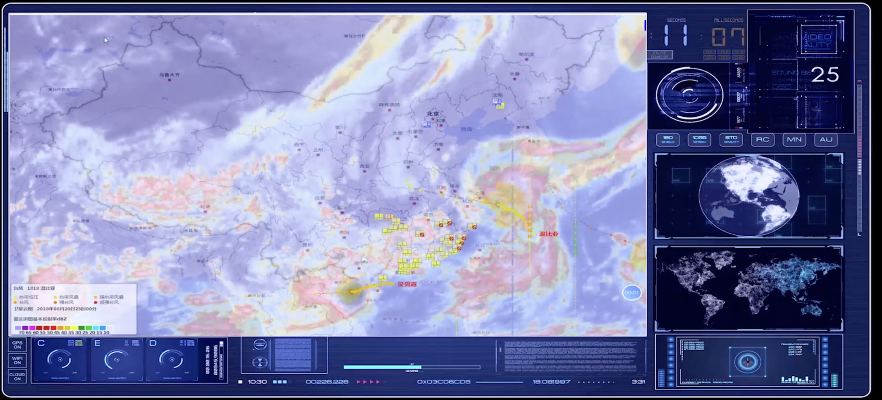Click the 00226.226 counter text
Screen dimensions: 882x400
tap(326, 382)
